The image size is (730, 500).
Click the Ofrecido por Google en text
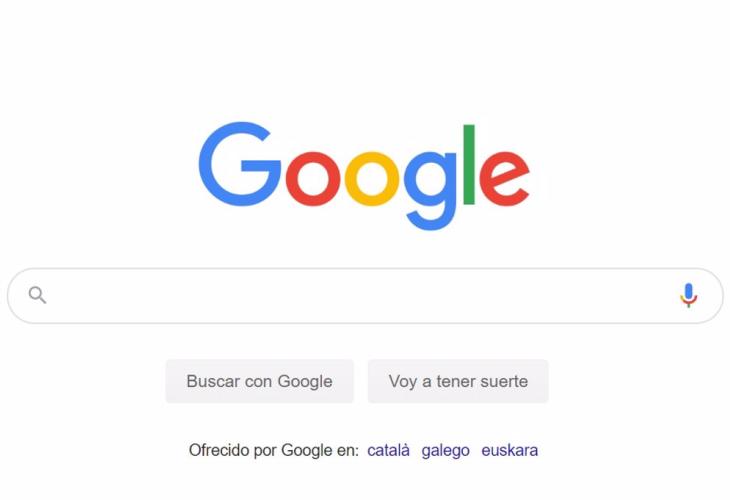coord(274,450)
